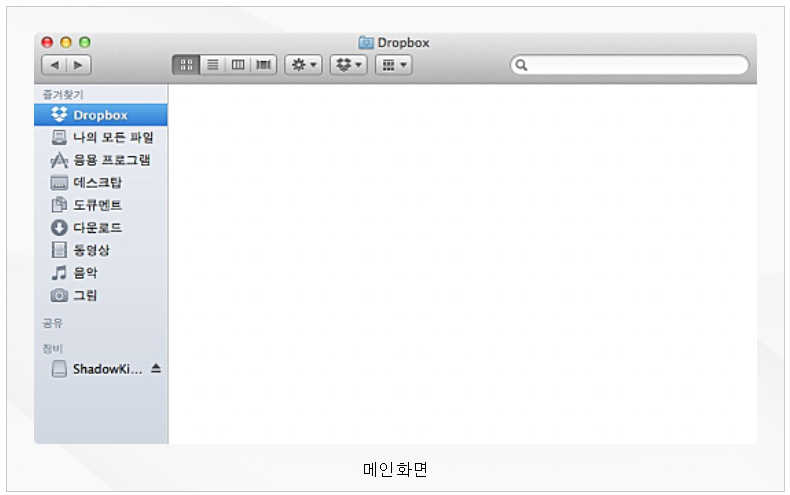Open the arrange items dropdown
The width and height of the screenshot is (790, 495).
tap(393, 65)
